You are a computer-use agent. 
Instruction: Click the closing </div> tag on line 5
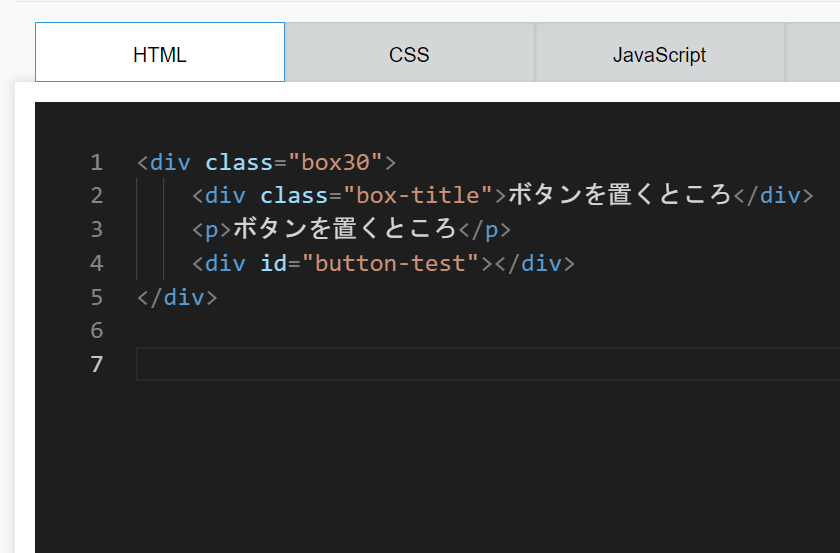(177, 297)
